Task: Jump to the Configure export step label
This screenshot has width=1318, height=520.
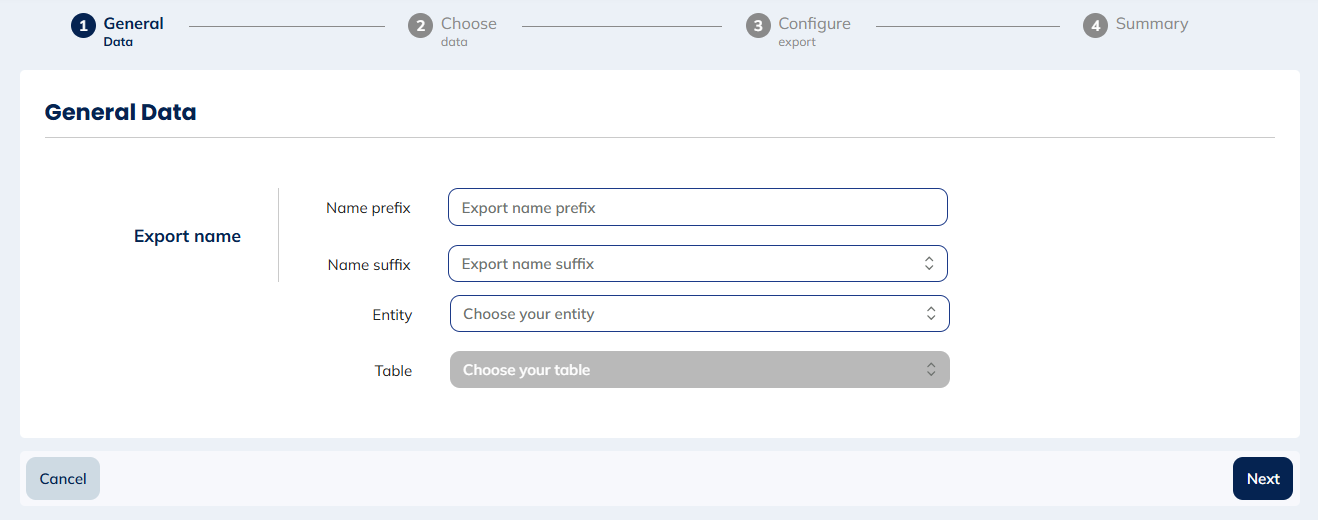Action: [814, 31]
